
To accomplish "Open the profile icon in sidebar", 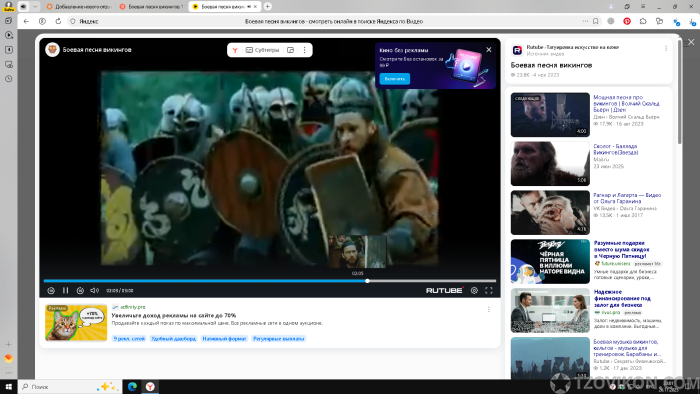I will pyautogui.click(x=8, y=6).
